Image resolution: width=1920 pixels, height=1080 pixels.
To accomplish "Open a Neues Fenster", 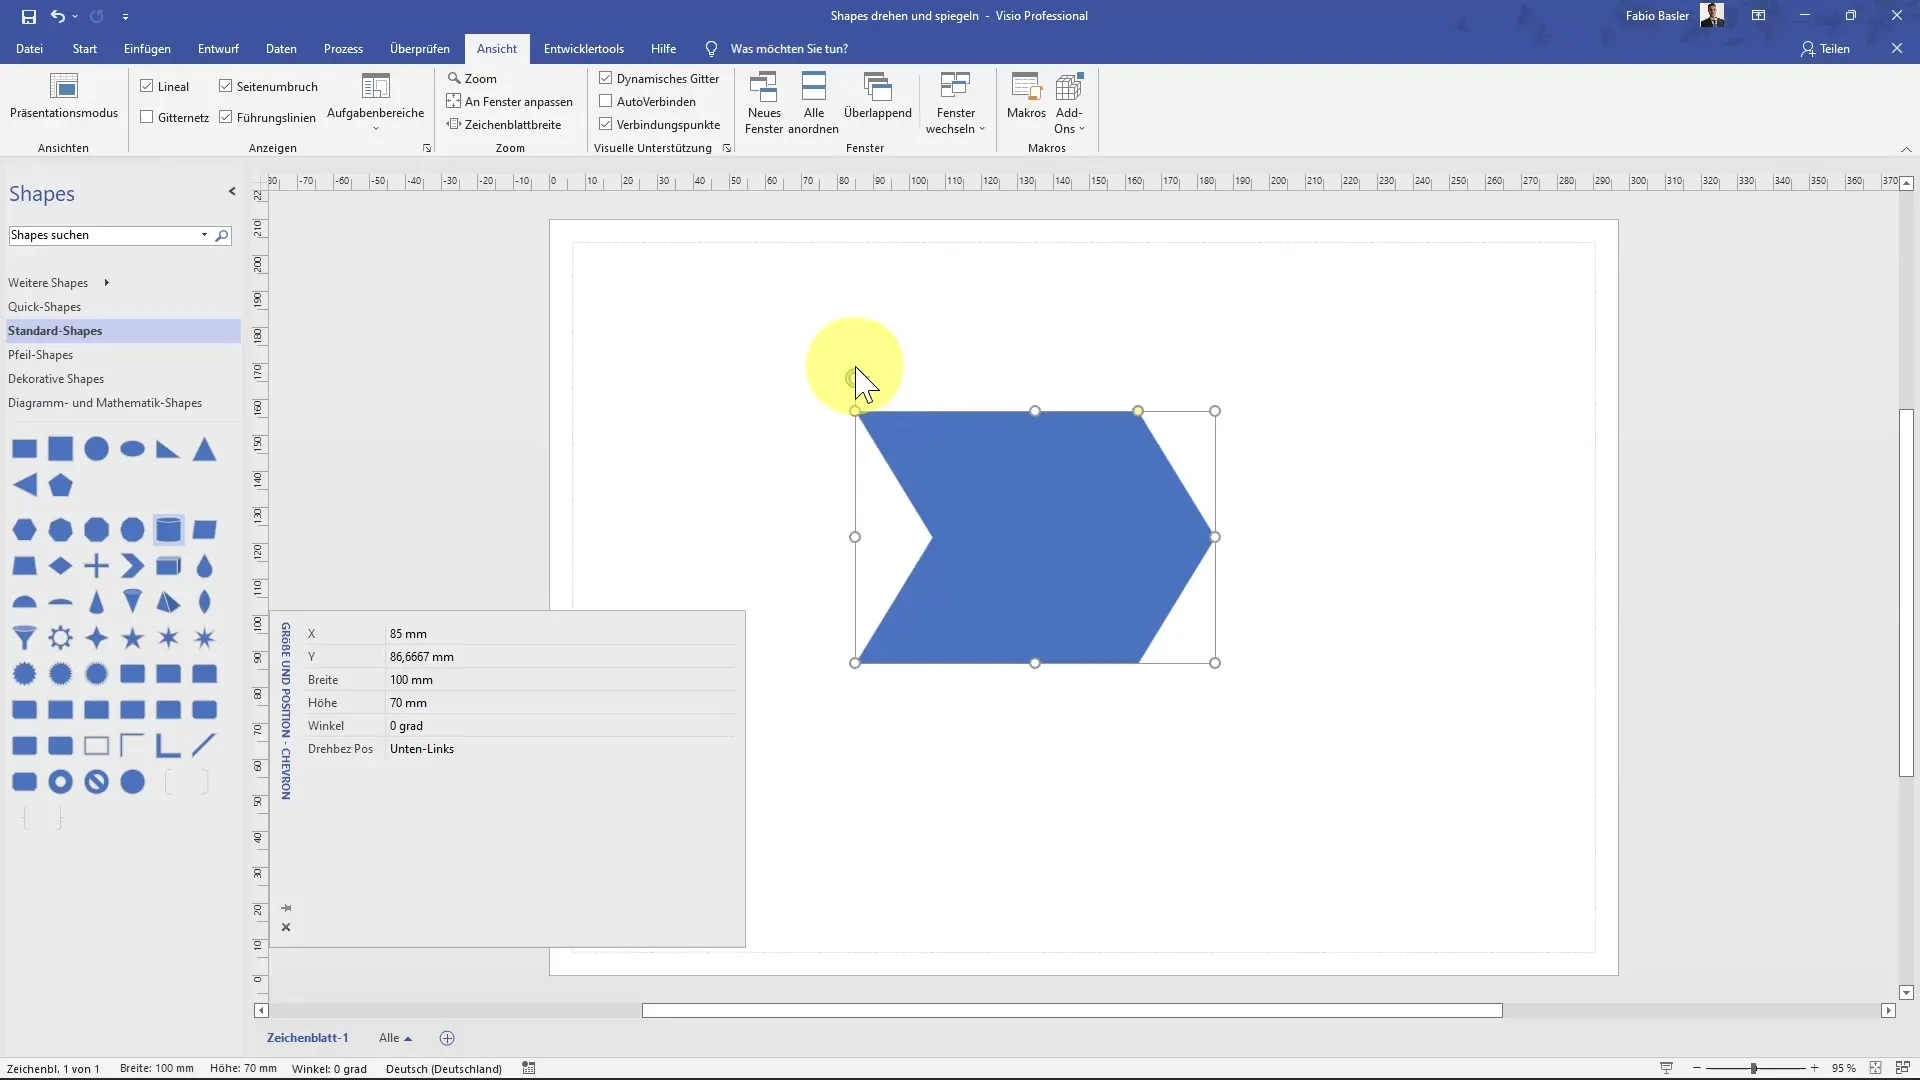I will 764,102.
